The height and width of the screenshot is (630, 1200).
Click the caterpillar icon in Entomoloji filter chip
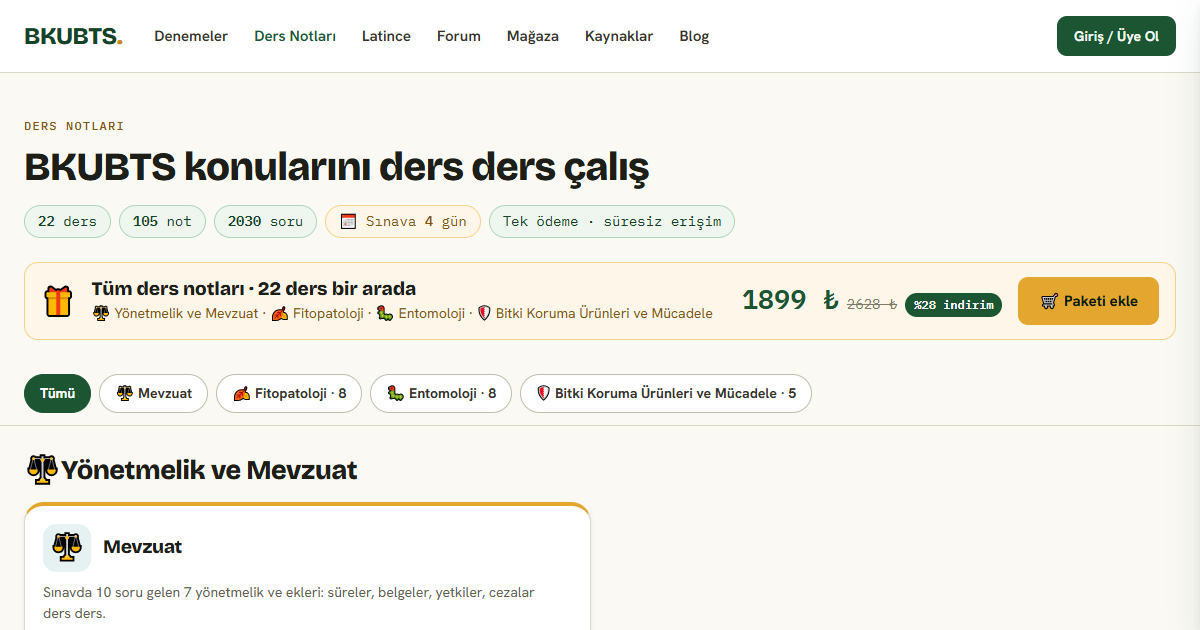[x=395, y=394]
